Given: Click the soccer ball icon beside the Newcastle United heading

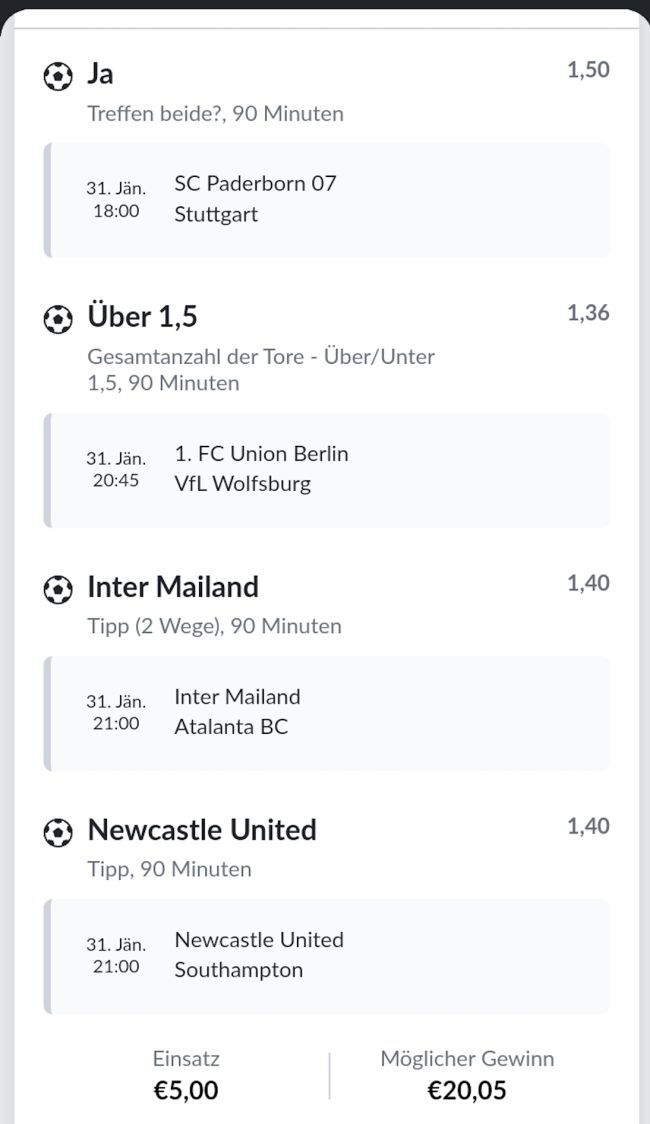Looking at the screenshot, I should pyautogui.click(x=58, y=832).
